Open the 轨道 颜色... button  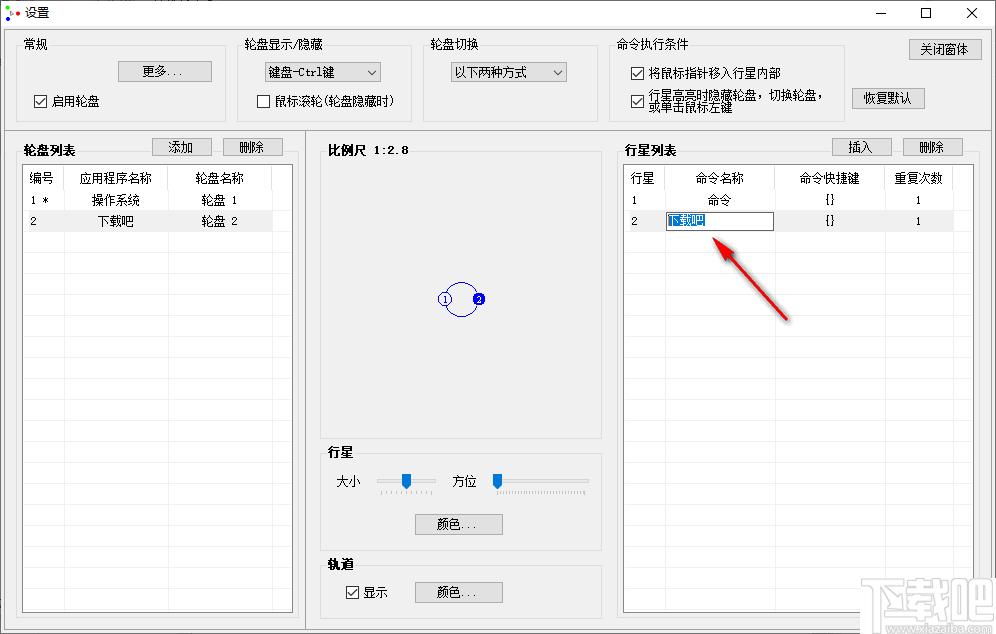coord(459,592)
